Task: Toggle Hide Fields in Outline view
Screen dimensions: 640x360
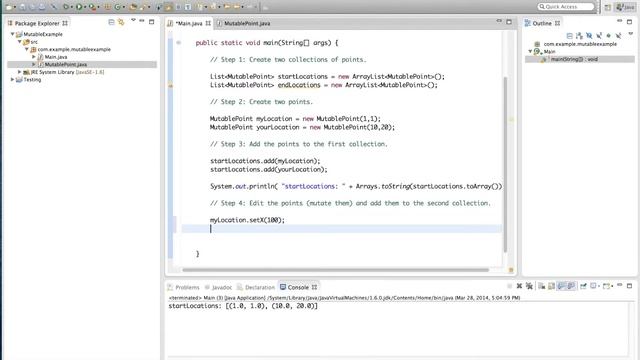Action: [x=589, y=36]
